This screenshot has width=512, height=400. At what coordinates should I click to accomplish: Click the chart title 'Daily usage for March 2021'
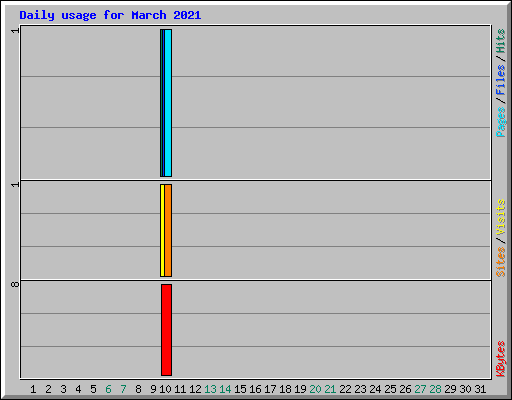(x=110, y=15)
